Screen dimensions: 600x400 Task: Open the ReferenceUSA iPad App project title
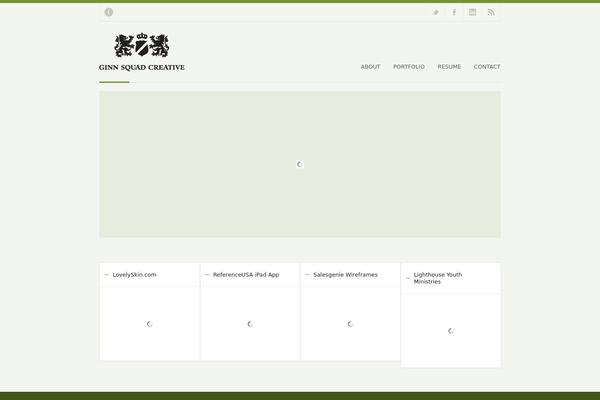(246, 274)
